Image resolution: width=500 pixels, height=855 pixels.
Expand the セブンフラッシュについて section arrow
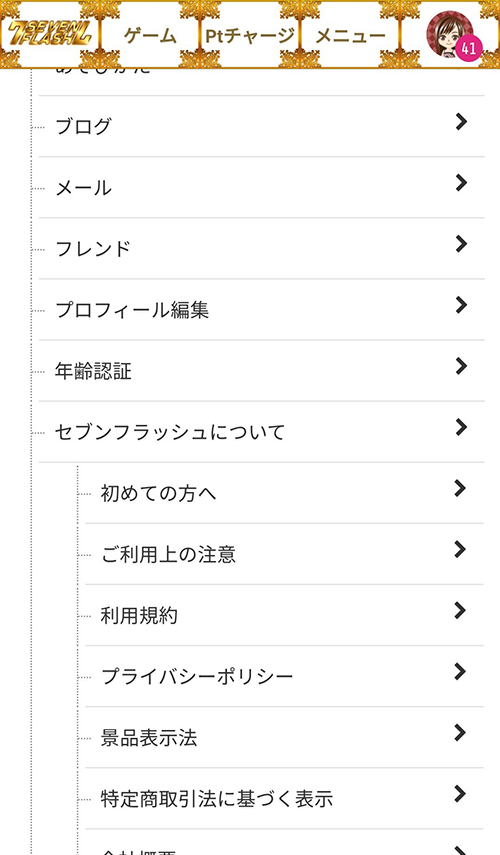tap(461, 427)
